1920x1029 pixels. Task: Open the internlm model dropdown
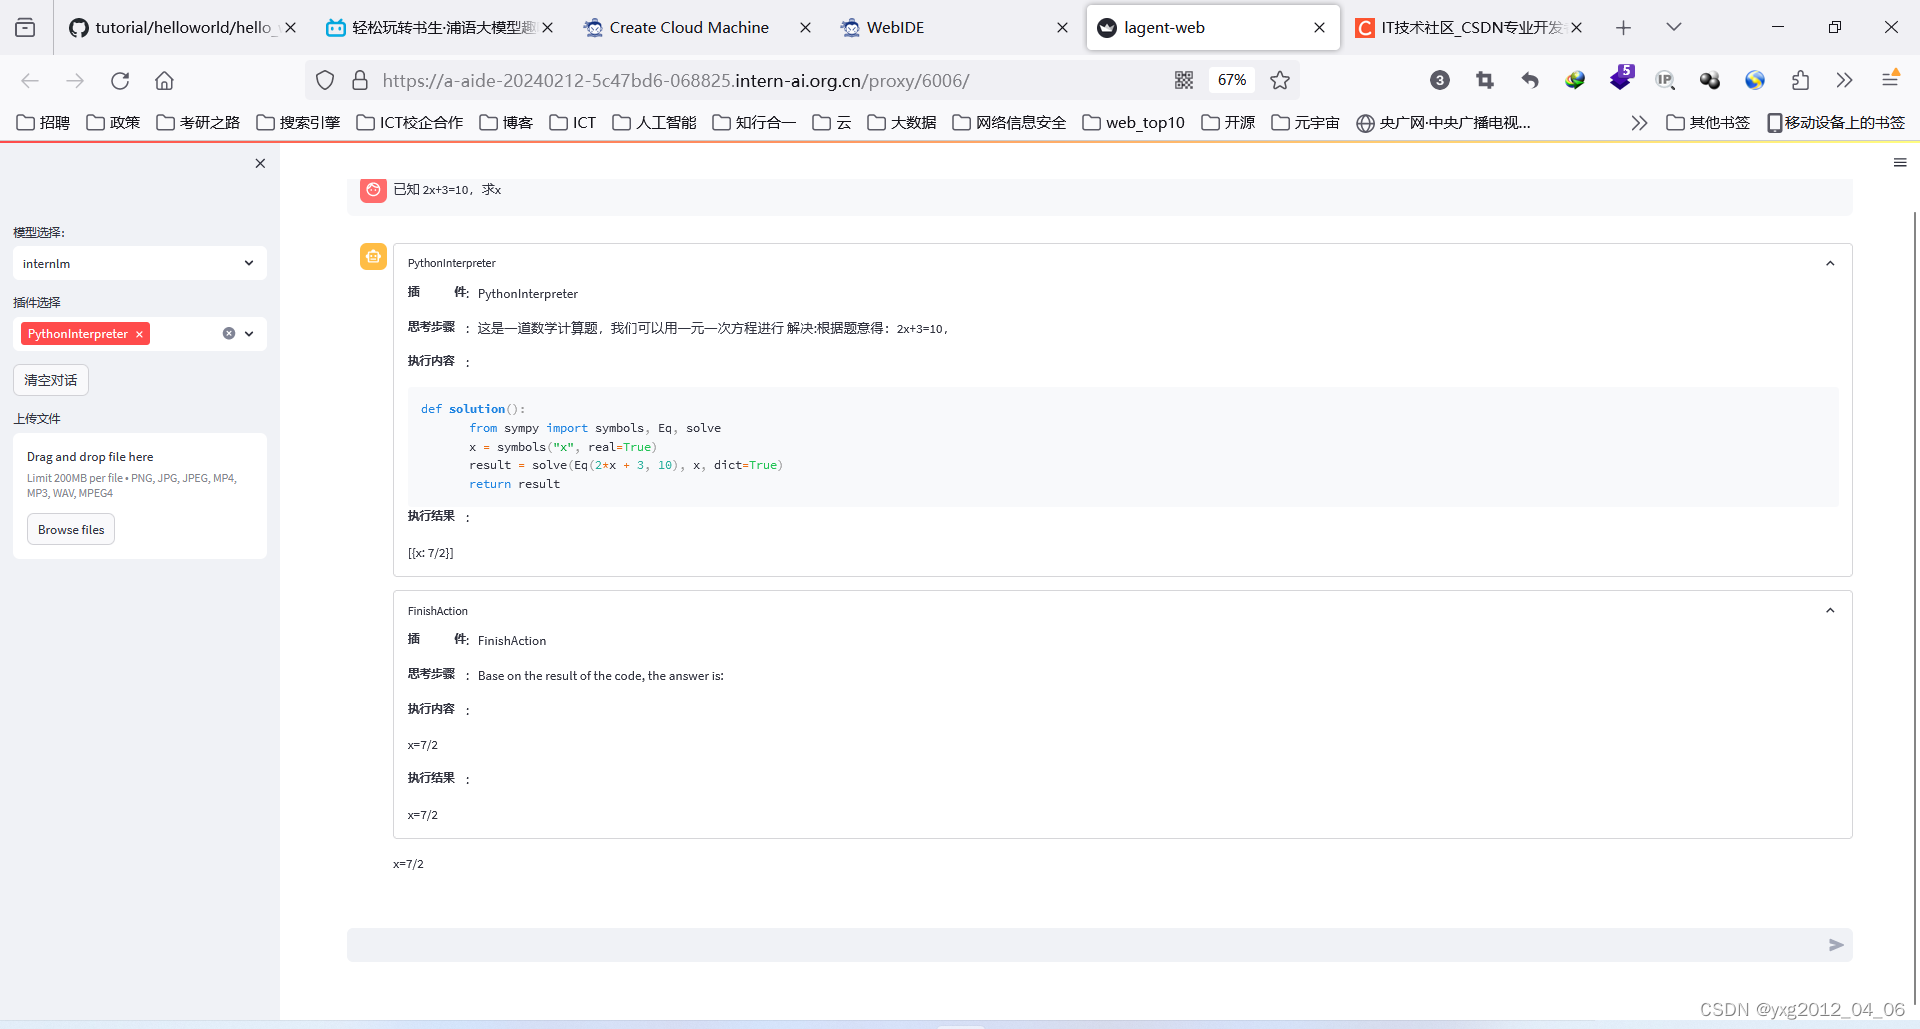tap(140, 263)
